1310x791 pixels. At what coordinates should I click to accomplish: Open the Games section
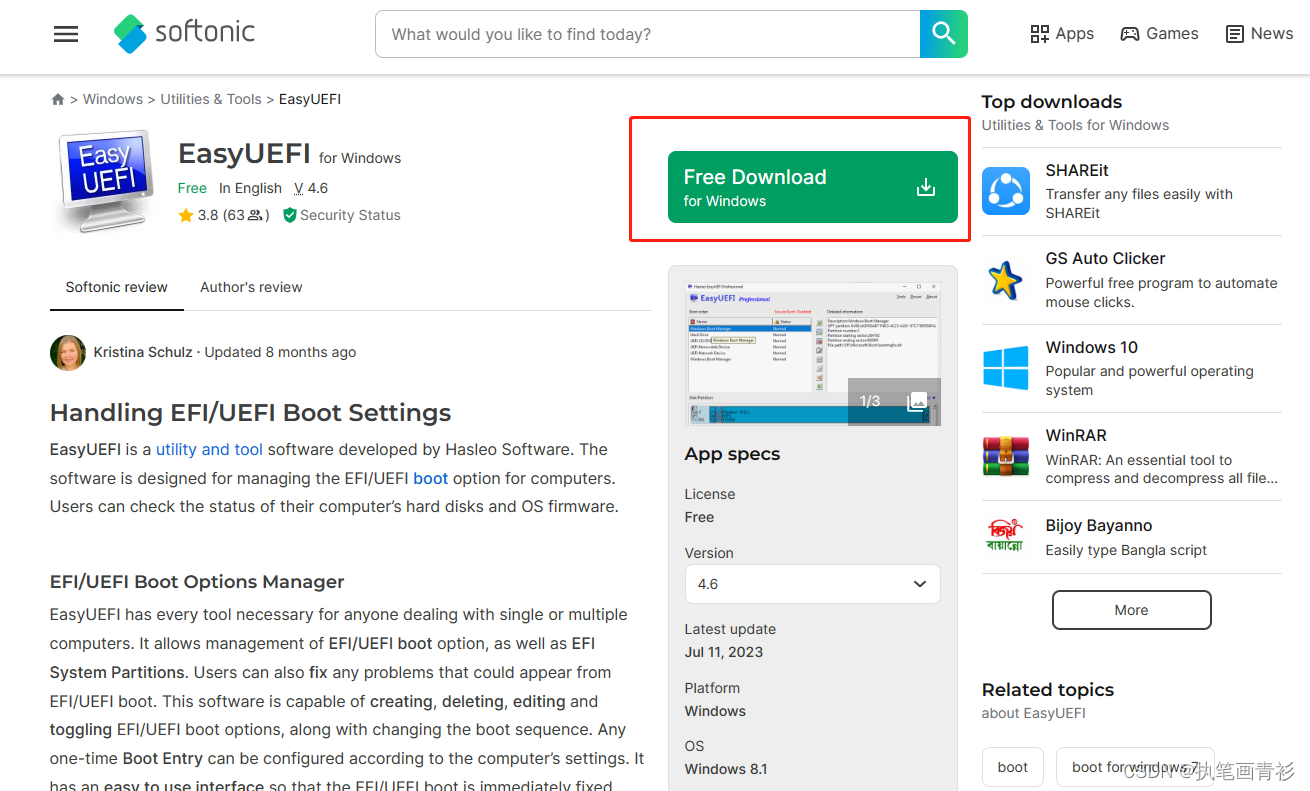pos(1159,34)
